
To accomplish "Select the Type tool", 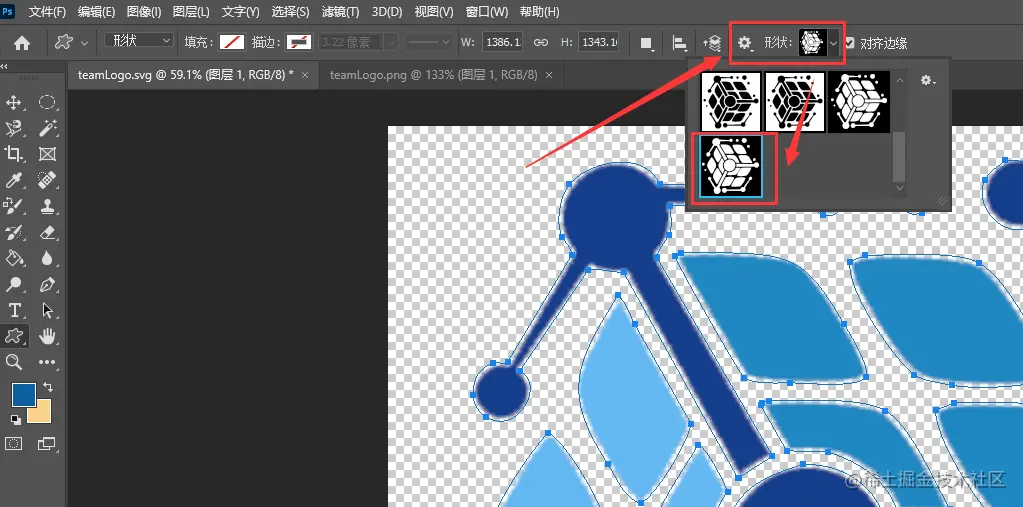I will pyautogui.click(x=14, y=310).
